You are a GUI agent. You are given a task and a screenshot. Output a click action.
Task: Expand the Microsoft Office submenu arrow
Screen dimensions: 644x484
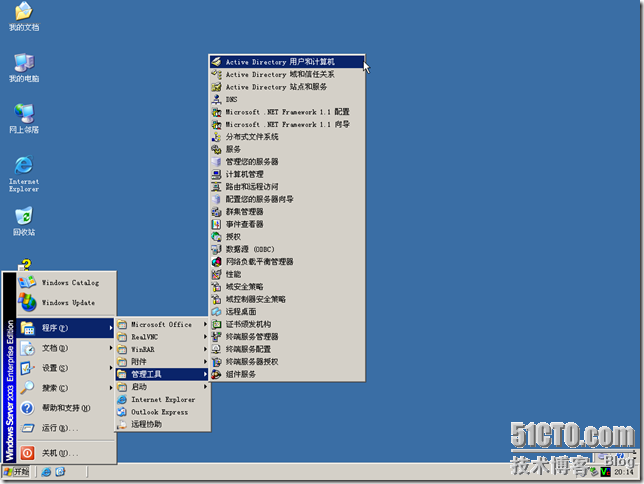(x=205, y=325)
